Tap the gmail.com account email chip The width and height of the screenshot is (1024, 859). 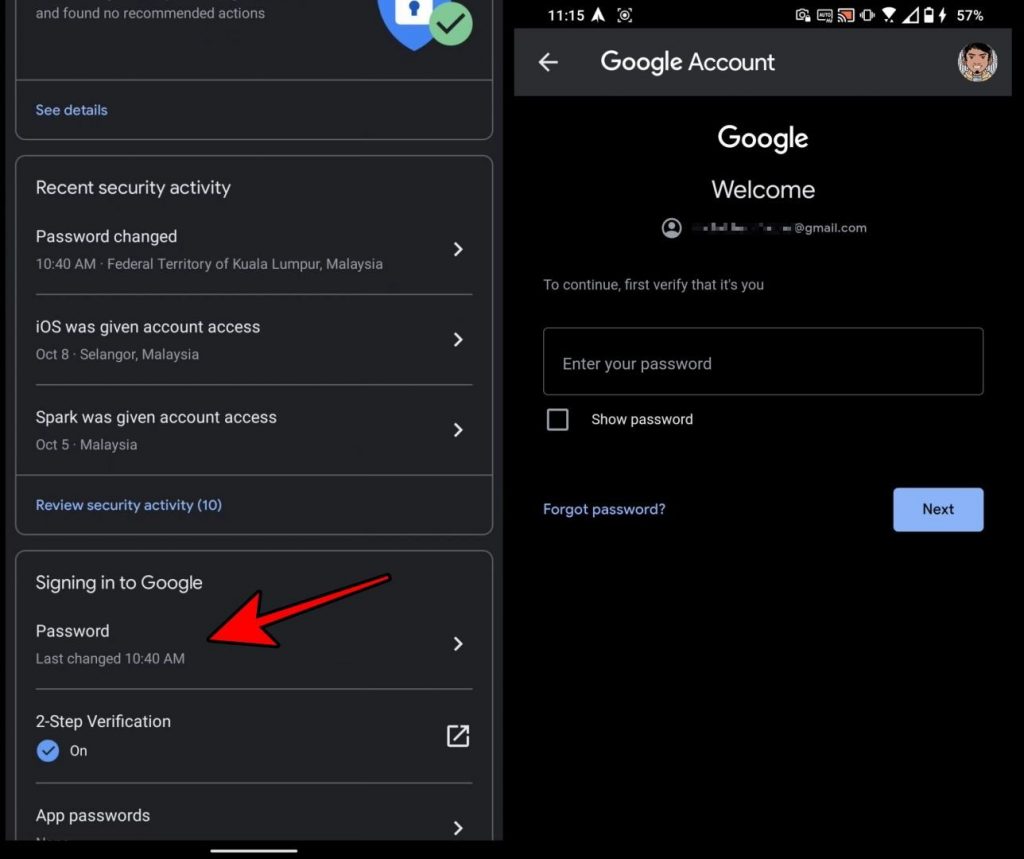coord(764,228)
